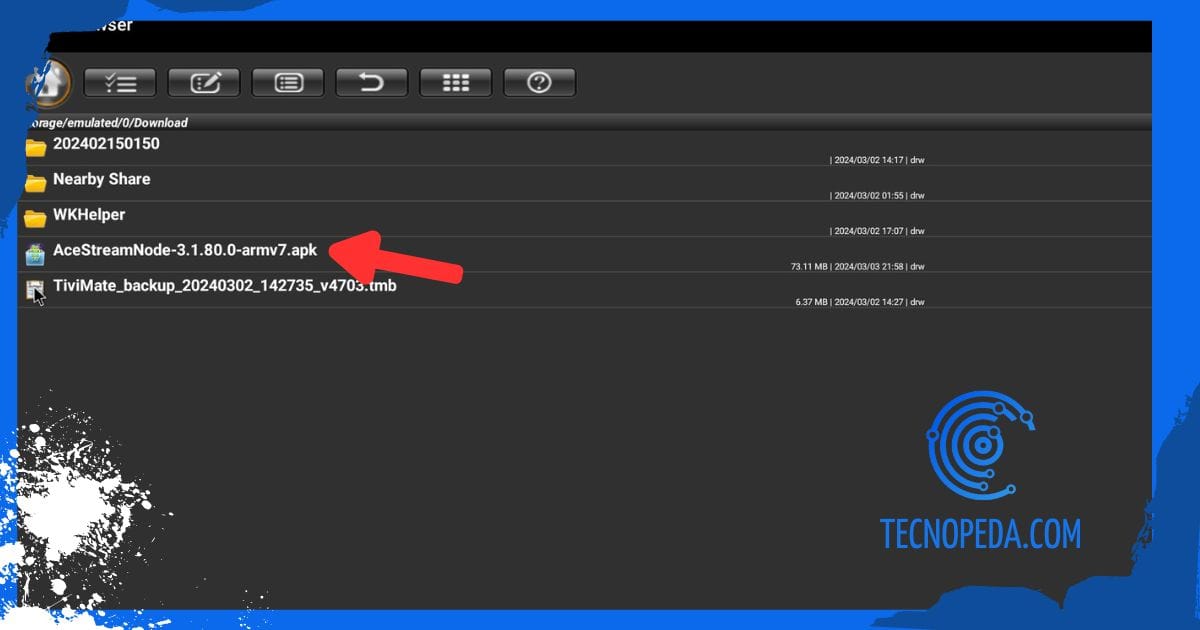Click the folder icon beside WKHelper
Screen dimensions: 1200x630
(36, 218)
